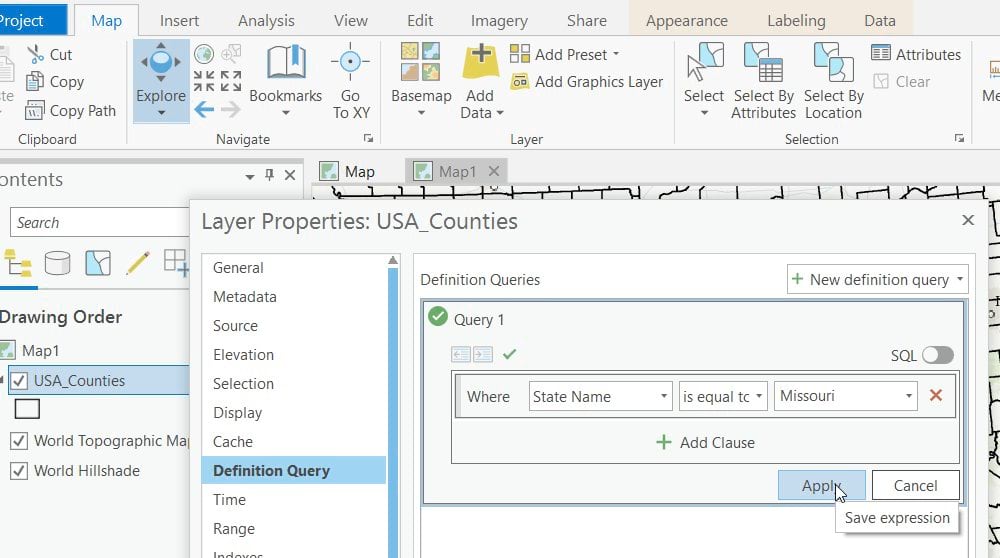Click the Fixed Zoom Out arrows icon

tap(231, 81)
